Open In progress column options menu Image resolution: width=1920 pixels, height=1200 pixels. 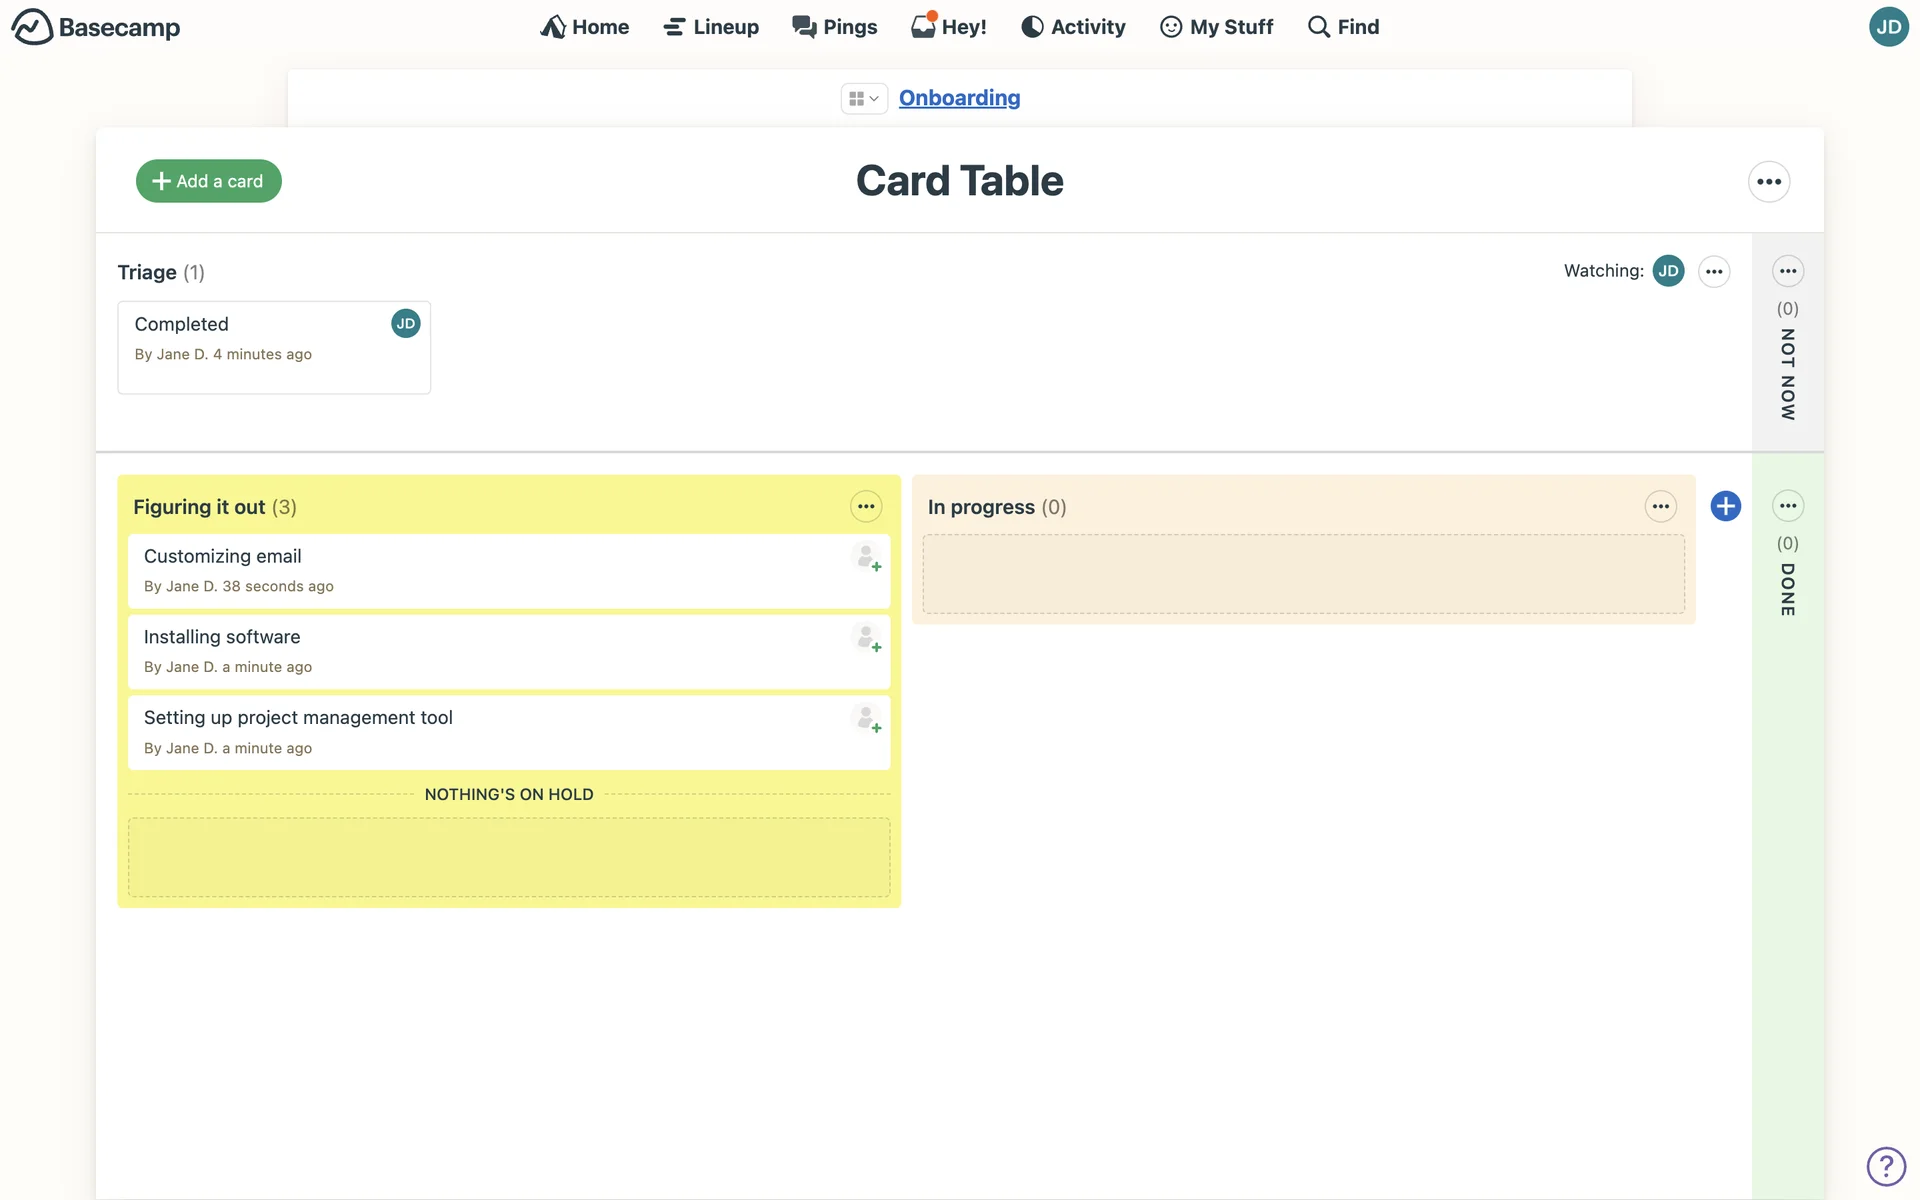pos(1660,507)
